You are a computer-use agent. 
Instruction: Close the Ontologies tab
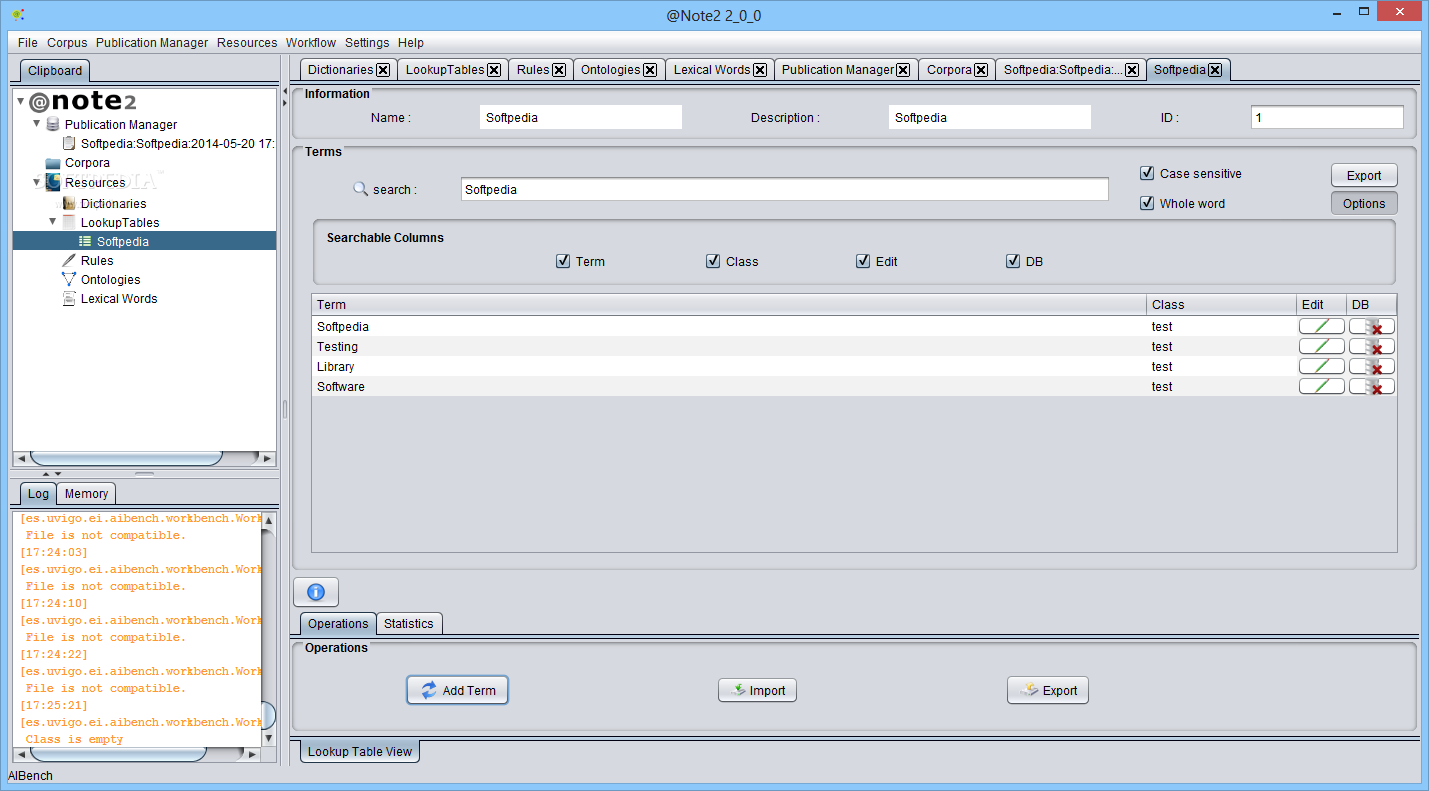650,70
